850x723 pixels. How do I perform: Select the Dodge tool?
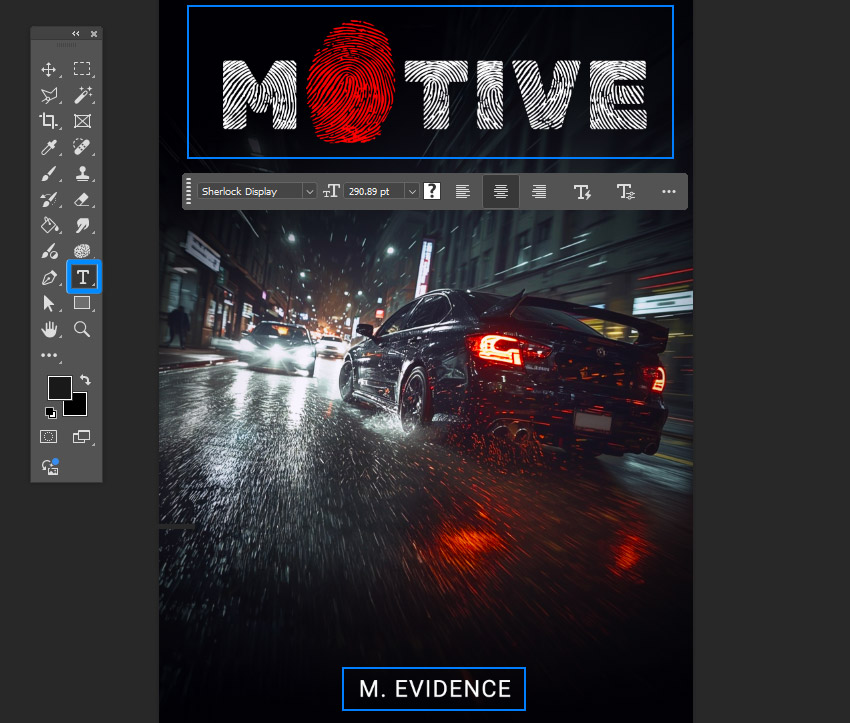click(49, 251)
